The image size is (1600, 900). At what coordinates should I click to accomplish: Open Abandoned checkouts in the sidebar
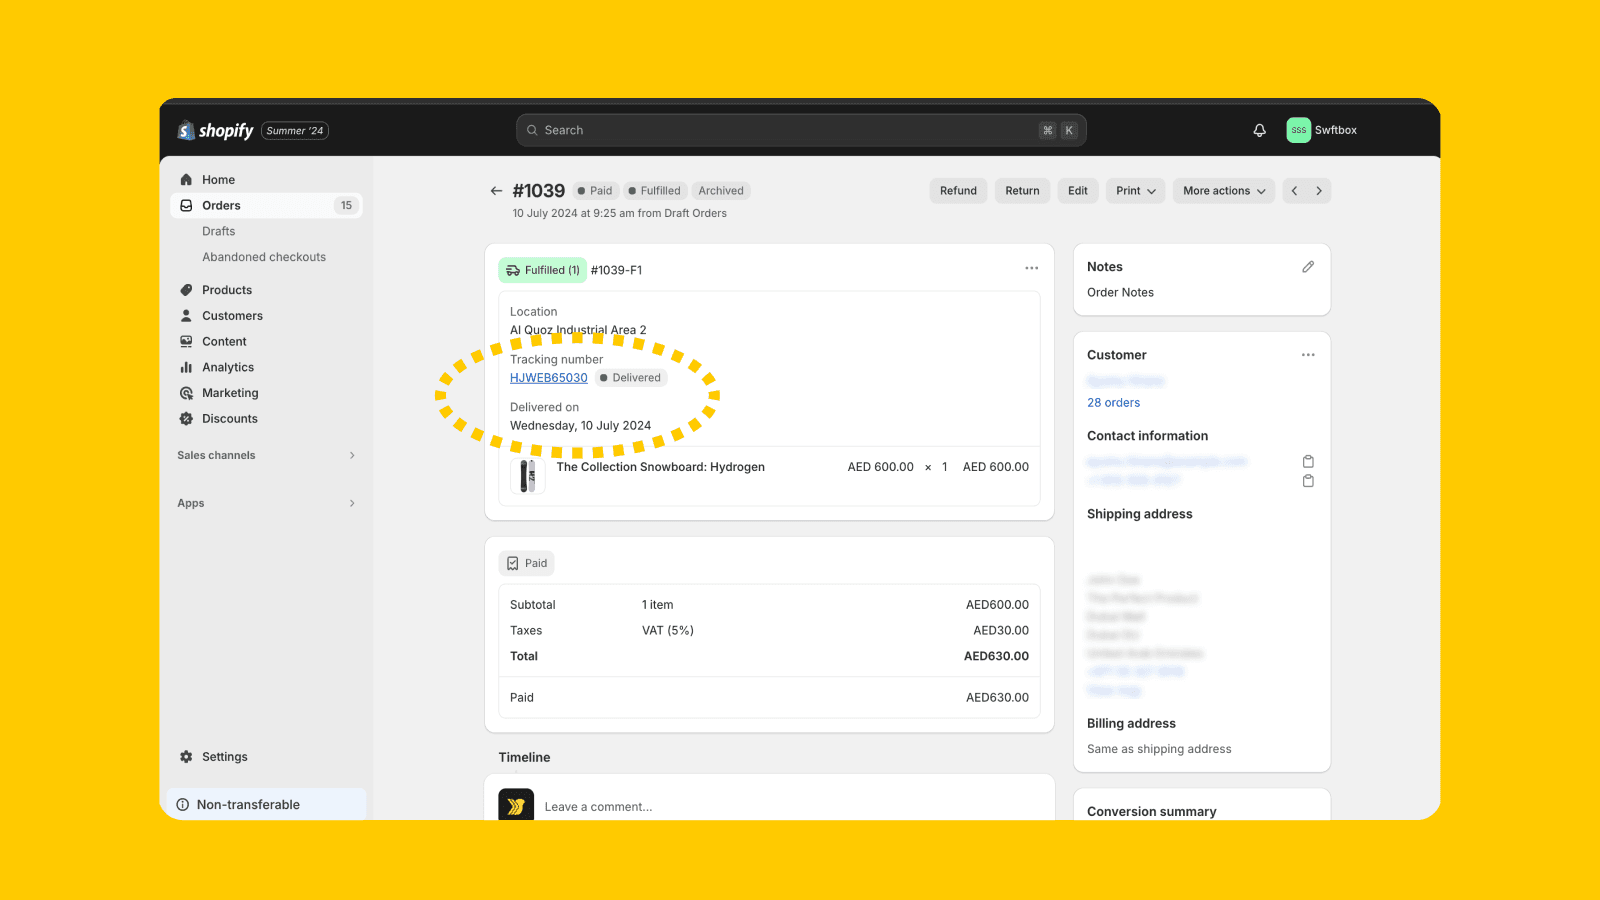tap(264, 256)
